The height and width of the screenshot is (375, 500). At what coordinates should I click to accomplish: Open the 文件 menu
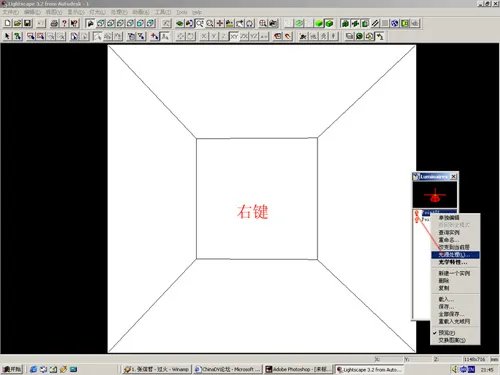[x=11, y=12]
